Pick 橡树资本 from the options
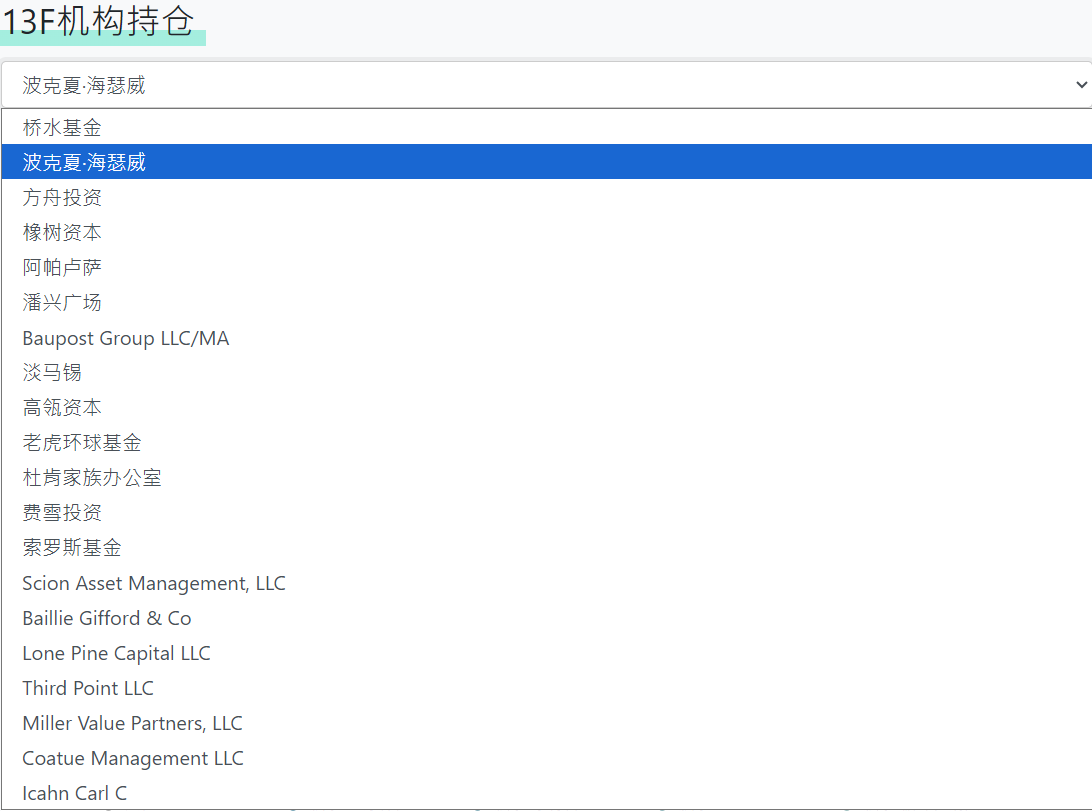The image size is (1092, 811). [62, 232]
